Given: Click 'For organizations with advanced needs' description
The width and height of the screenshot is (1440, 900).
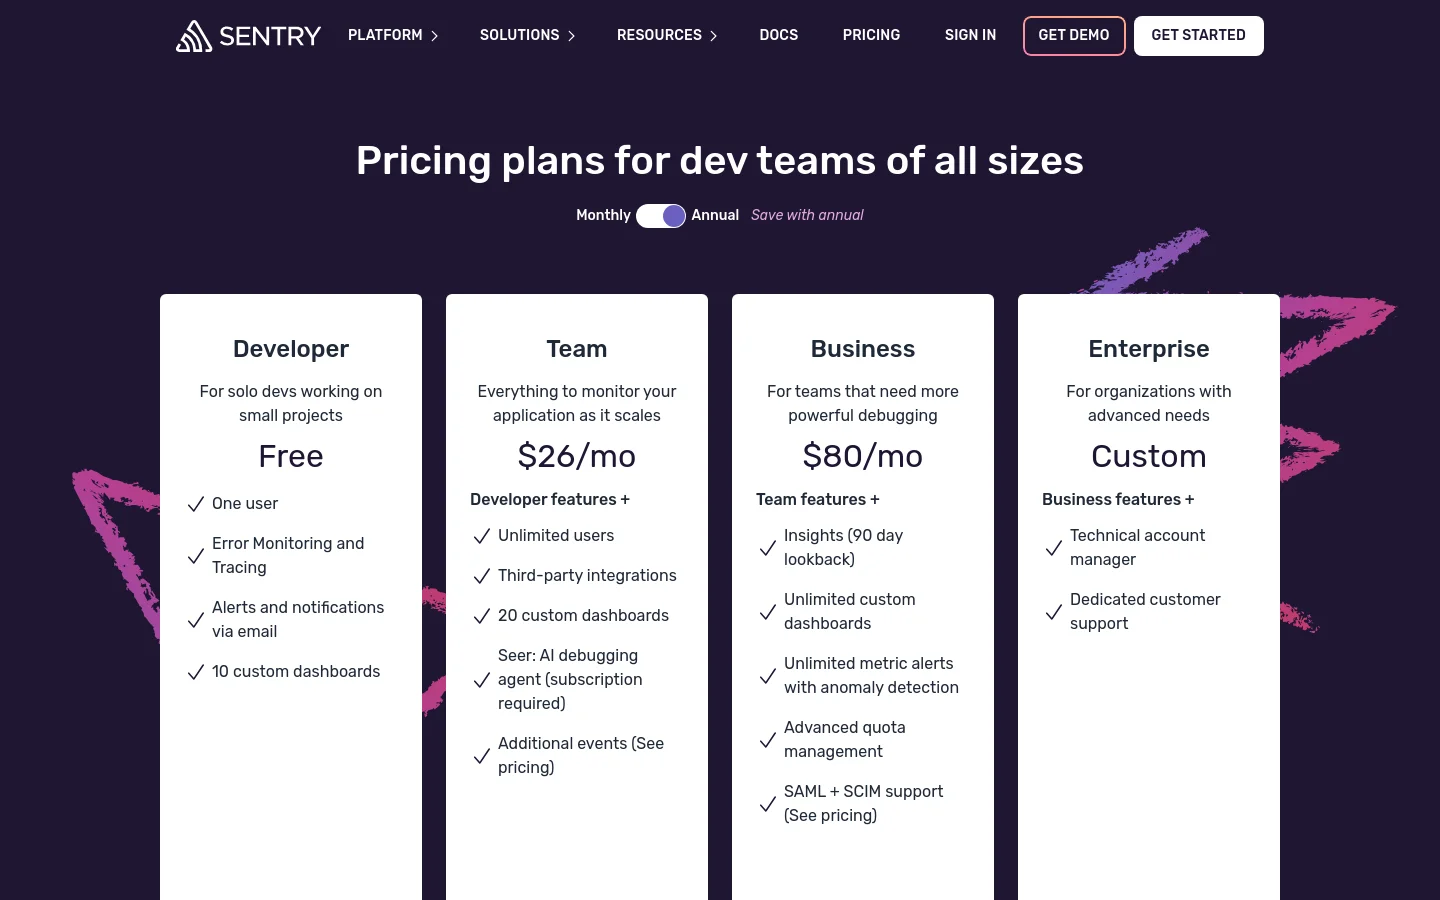Looking at the screenshot, I should [1149, 403].
